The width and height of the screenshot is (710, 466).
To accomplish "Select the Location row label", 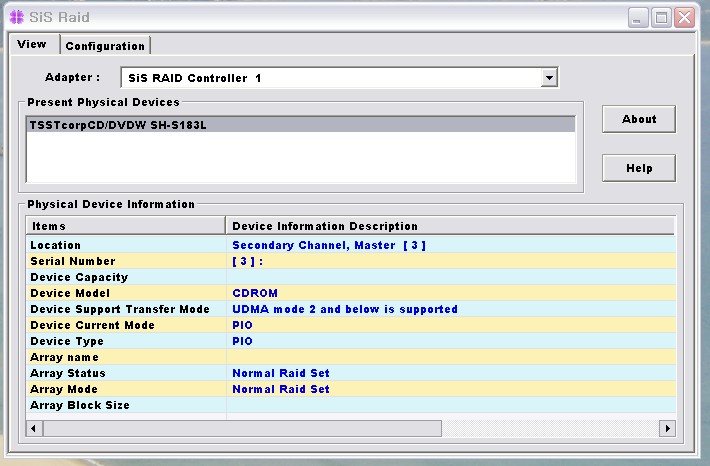I will 55,245.
